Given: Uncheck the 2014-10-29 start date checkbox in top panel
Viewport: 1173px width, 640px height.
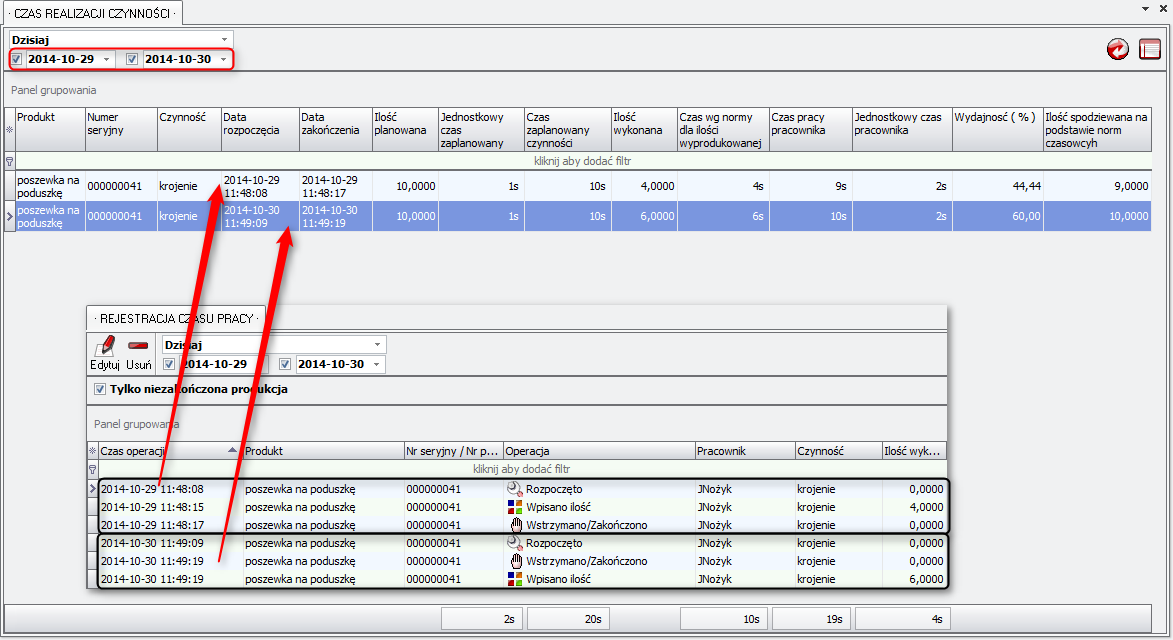Looking at the screenshot, I should tap(16, 60).
